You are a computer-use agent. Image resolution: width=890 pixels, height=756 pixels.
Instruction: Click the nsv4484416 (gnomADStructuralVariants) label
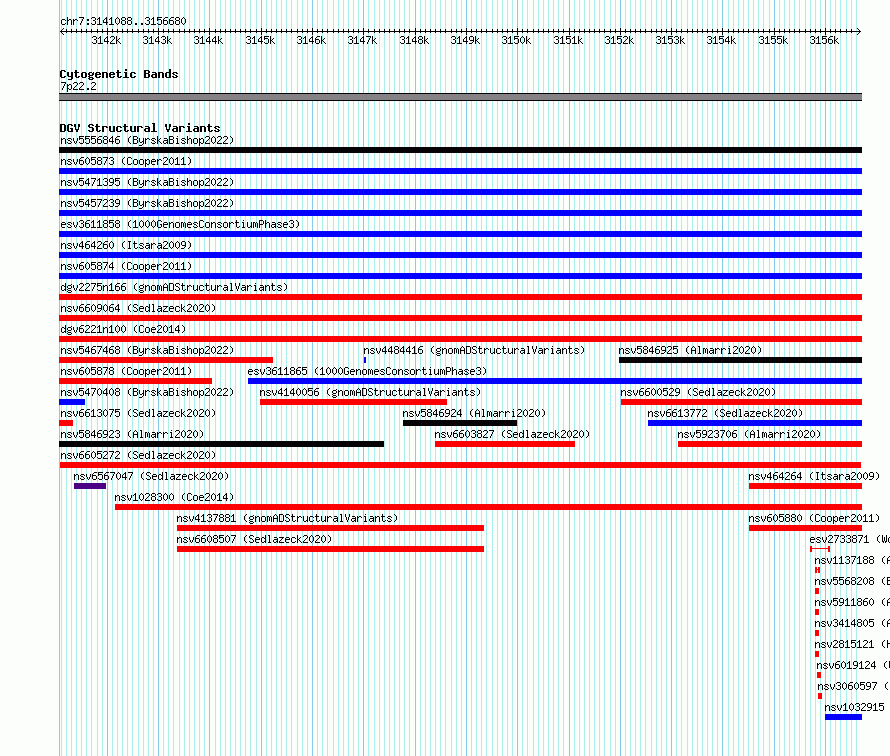[474, 350]
